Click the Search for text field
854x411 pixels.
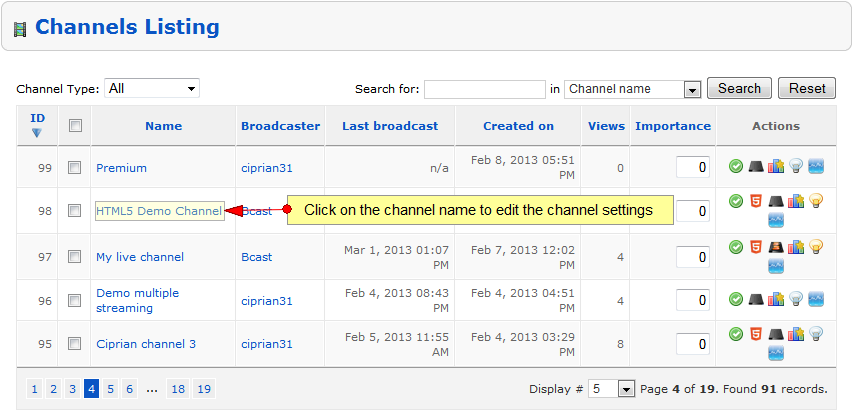point(485,89)
